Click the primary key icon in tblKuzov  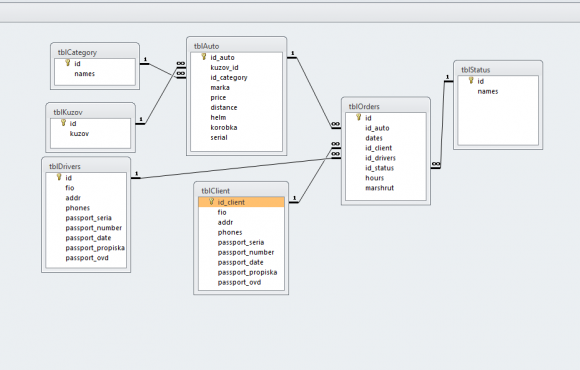coord(63,123)
